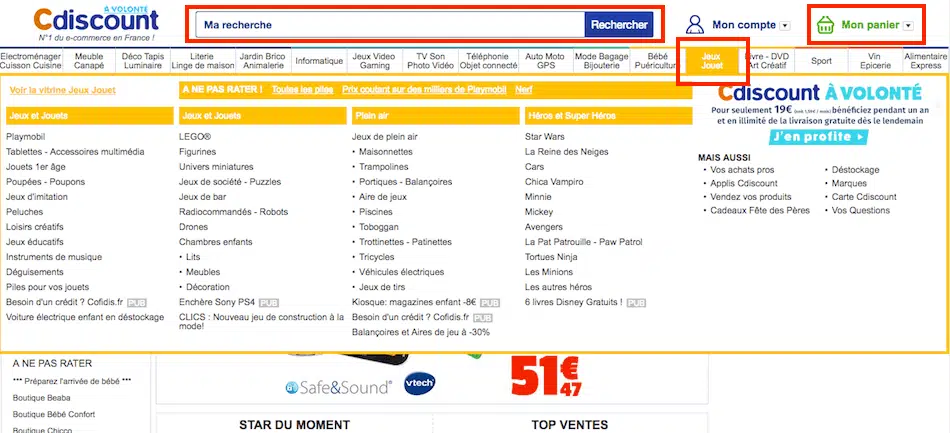Click Voir la vitrine Jeux Jouet

pyautogui.click(x=62, y=90)
